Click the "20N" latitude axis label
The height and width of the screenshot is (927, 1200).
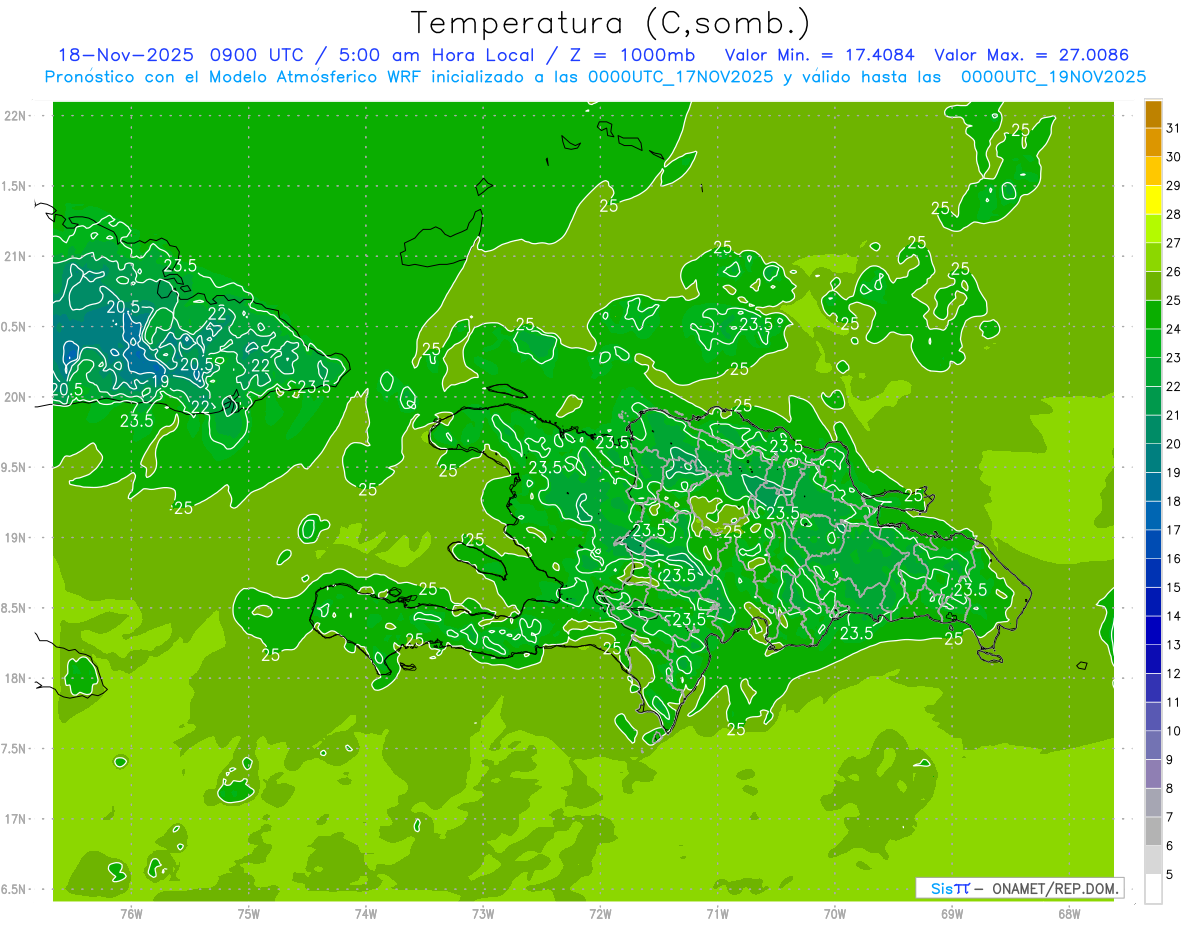(14, 397)
